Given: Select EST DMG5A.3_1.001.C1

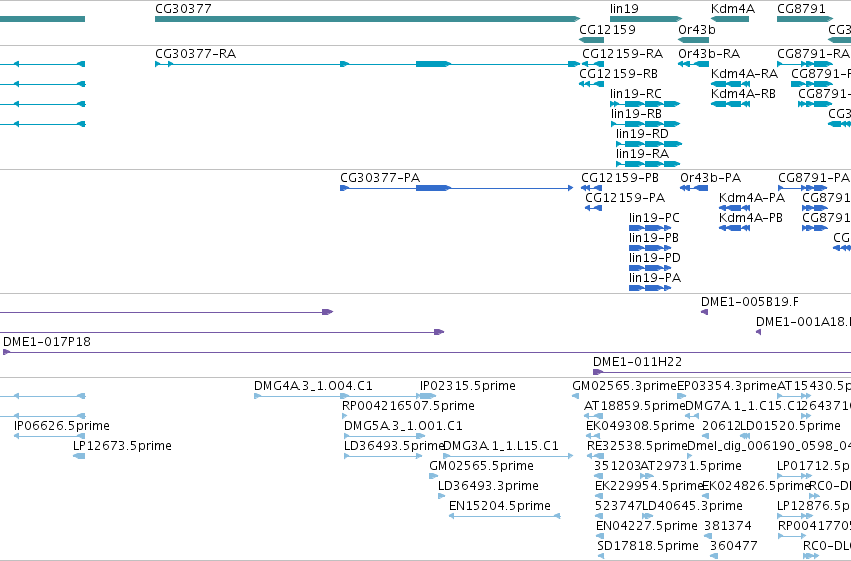Looking at the screenshot, I should (403, 426).
